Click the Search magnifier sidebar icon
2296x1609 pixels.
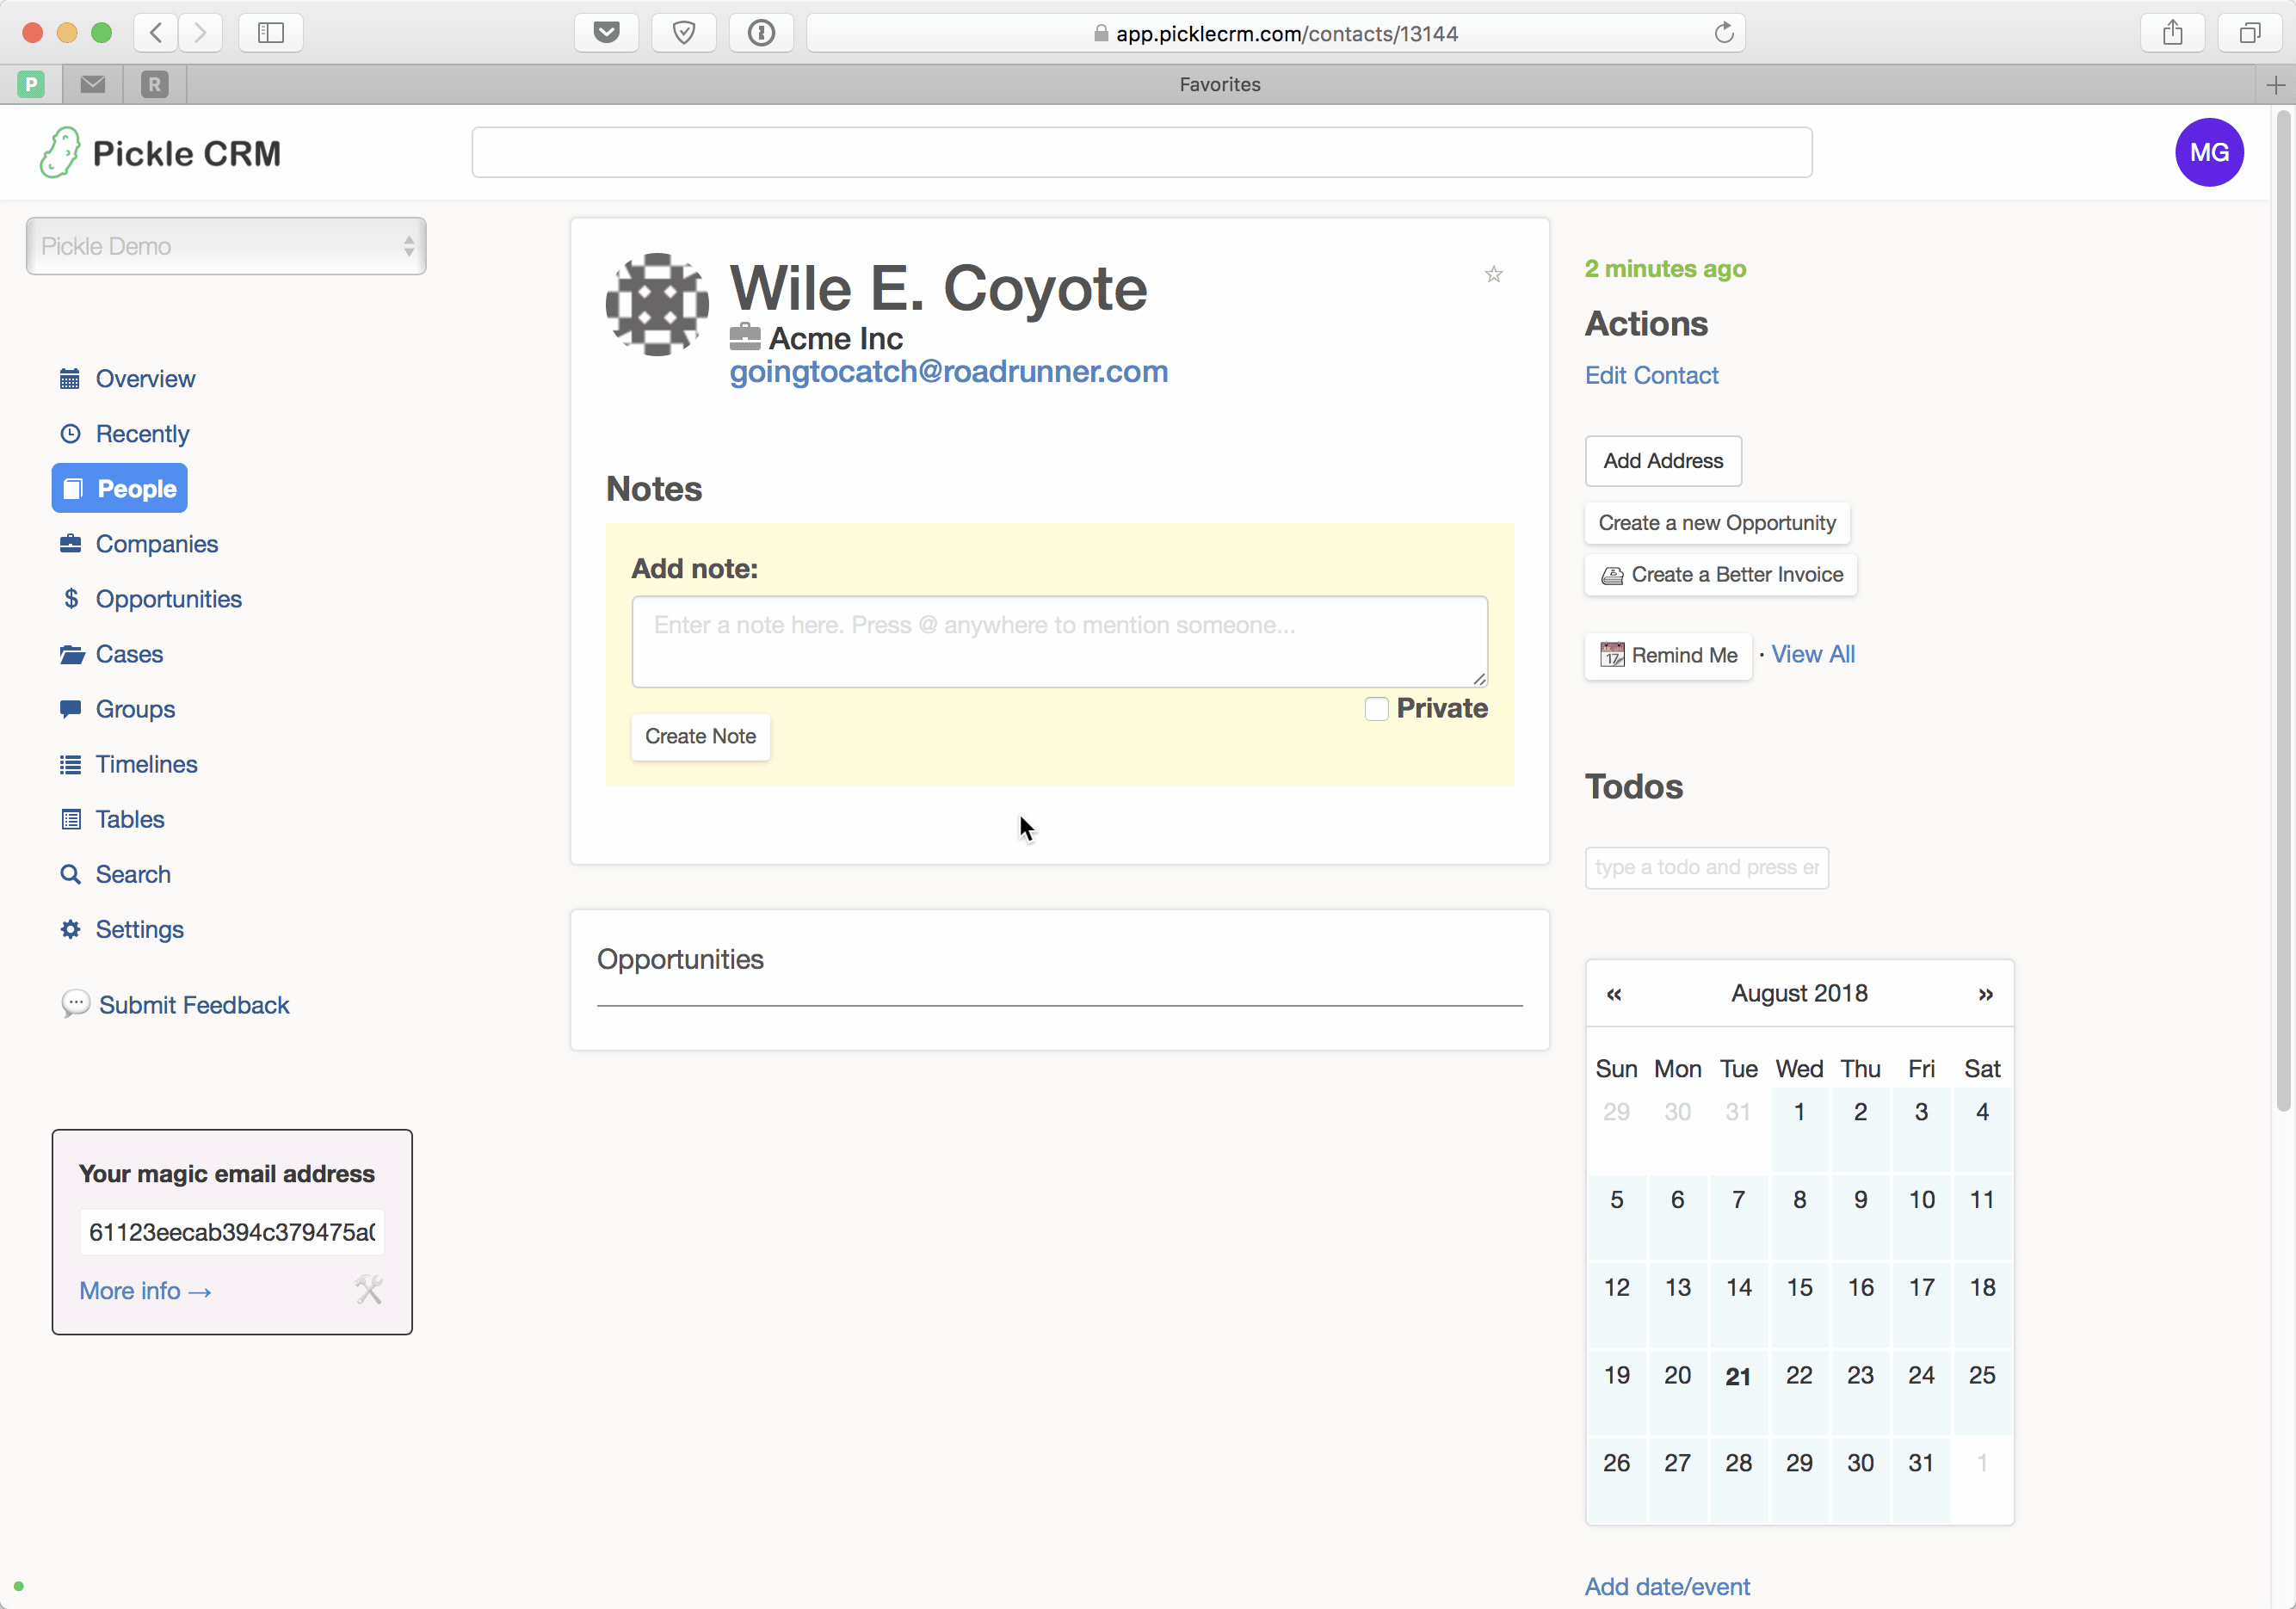(x=70, y=874)
